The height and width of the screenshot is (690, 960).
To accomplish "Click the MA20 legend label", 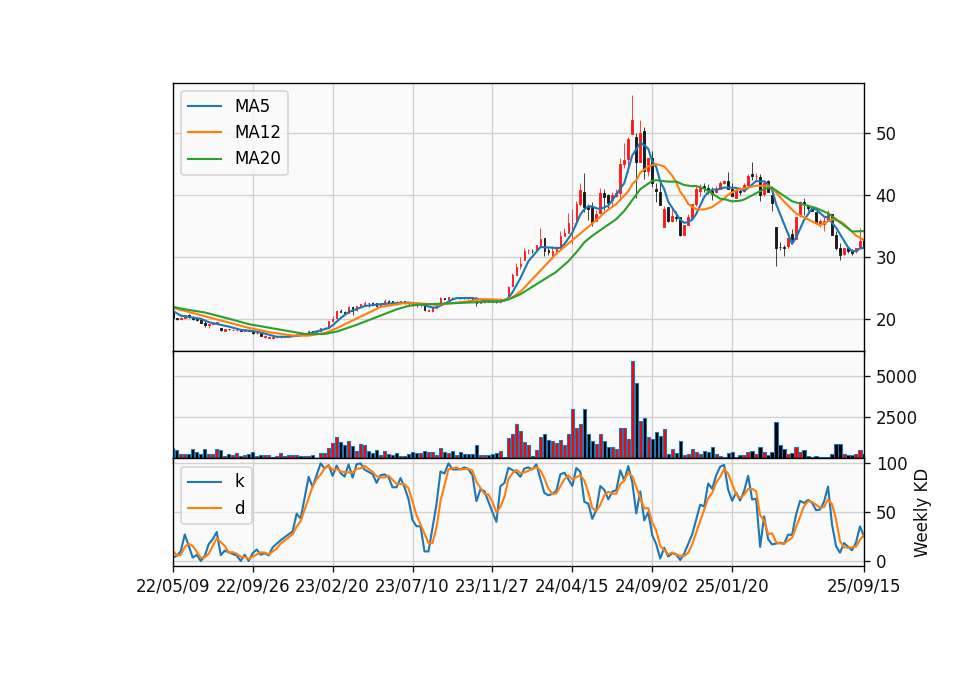I will click(257, 159).
